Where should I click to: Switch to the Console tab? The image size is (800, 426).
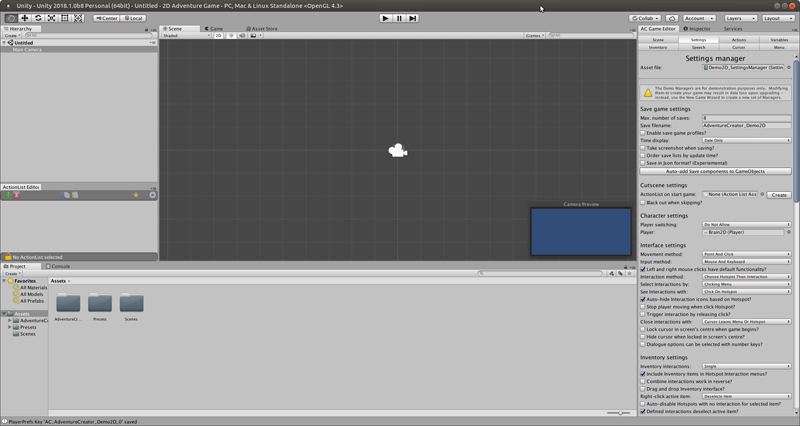(58, 266)
